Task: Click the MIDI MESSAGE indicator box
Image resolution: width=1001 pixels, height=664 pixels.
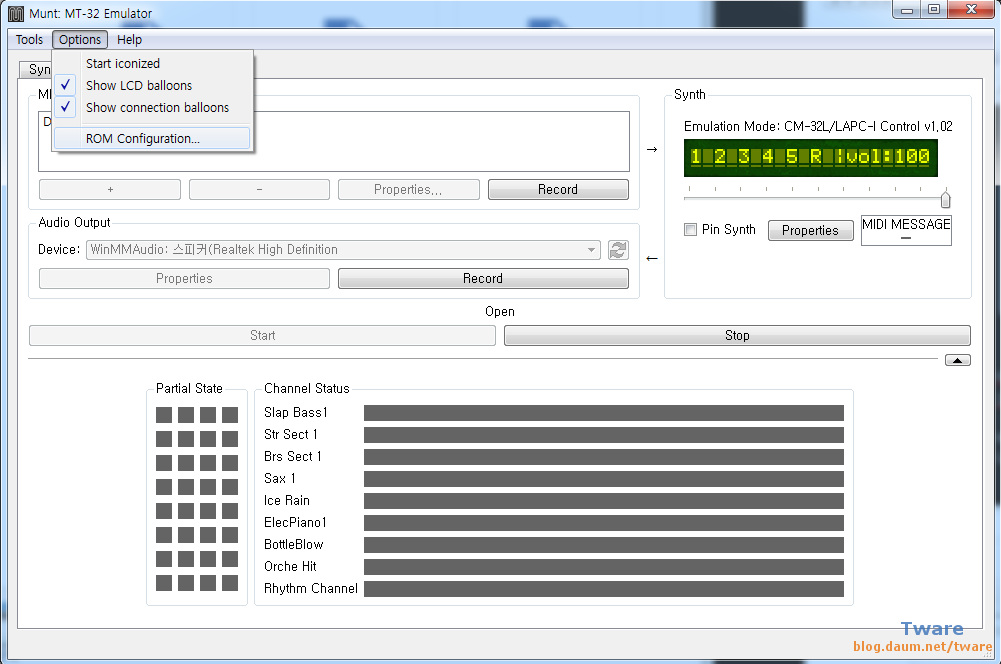Action: [x=906, y=230]
